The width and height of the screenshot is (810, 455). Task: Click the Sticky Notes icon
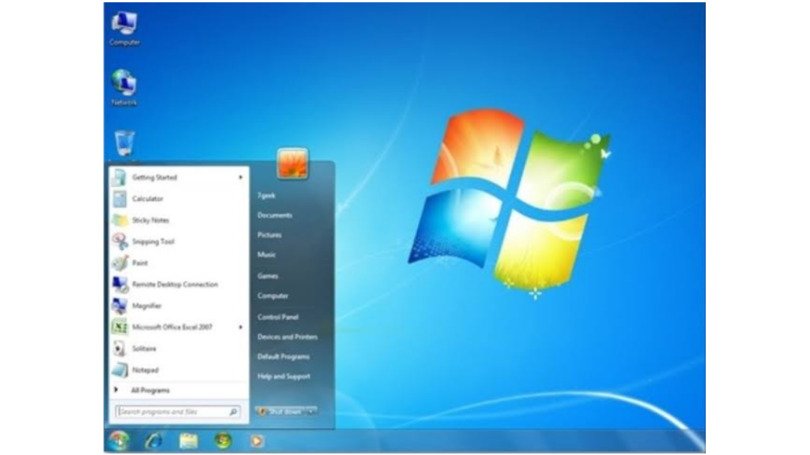(119, 220)
